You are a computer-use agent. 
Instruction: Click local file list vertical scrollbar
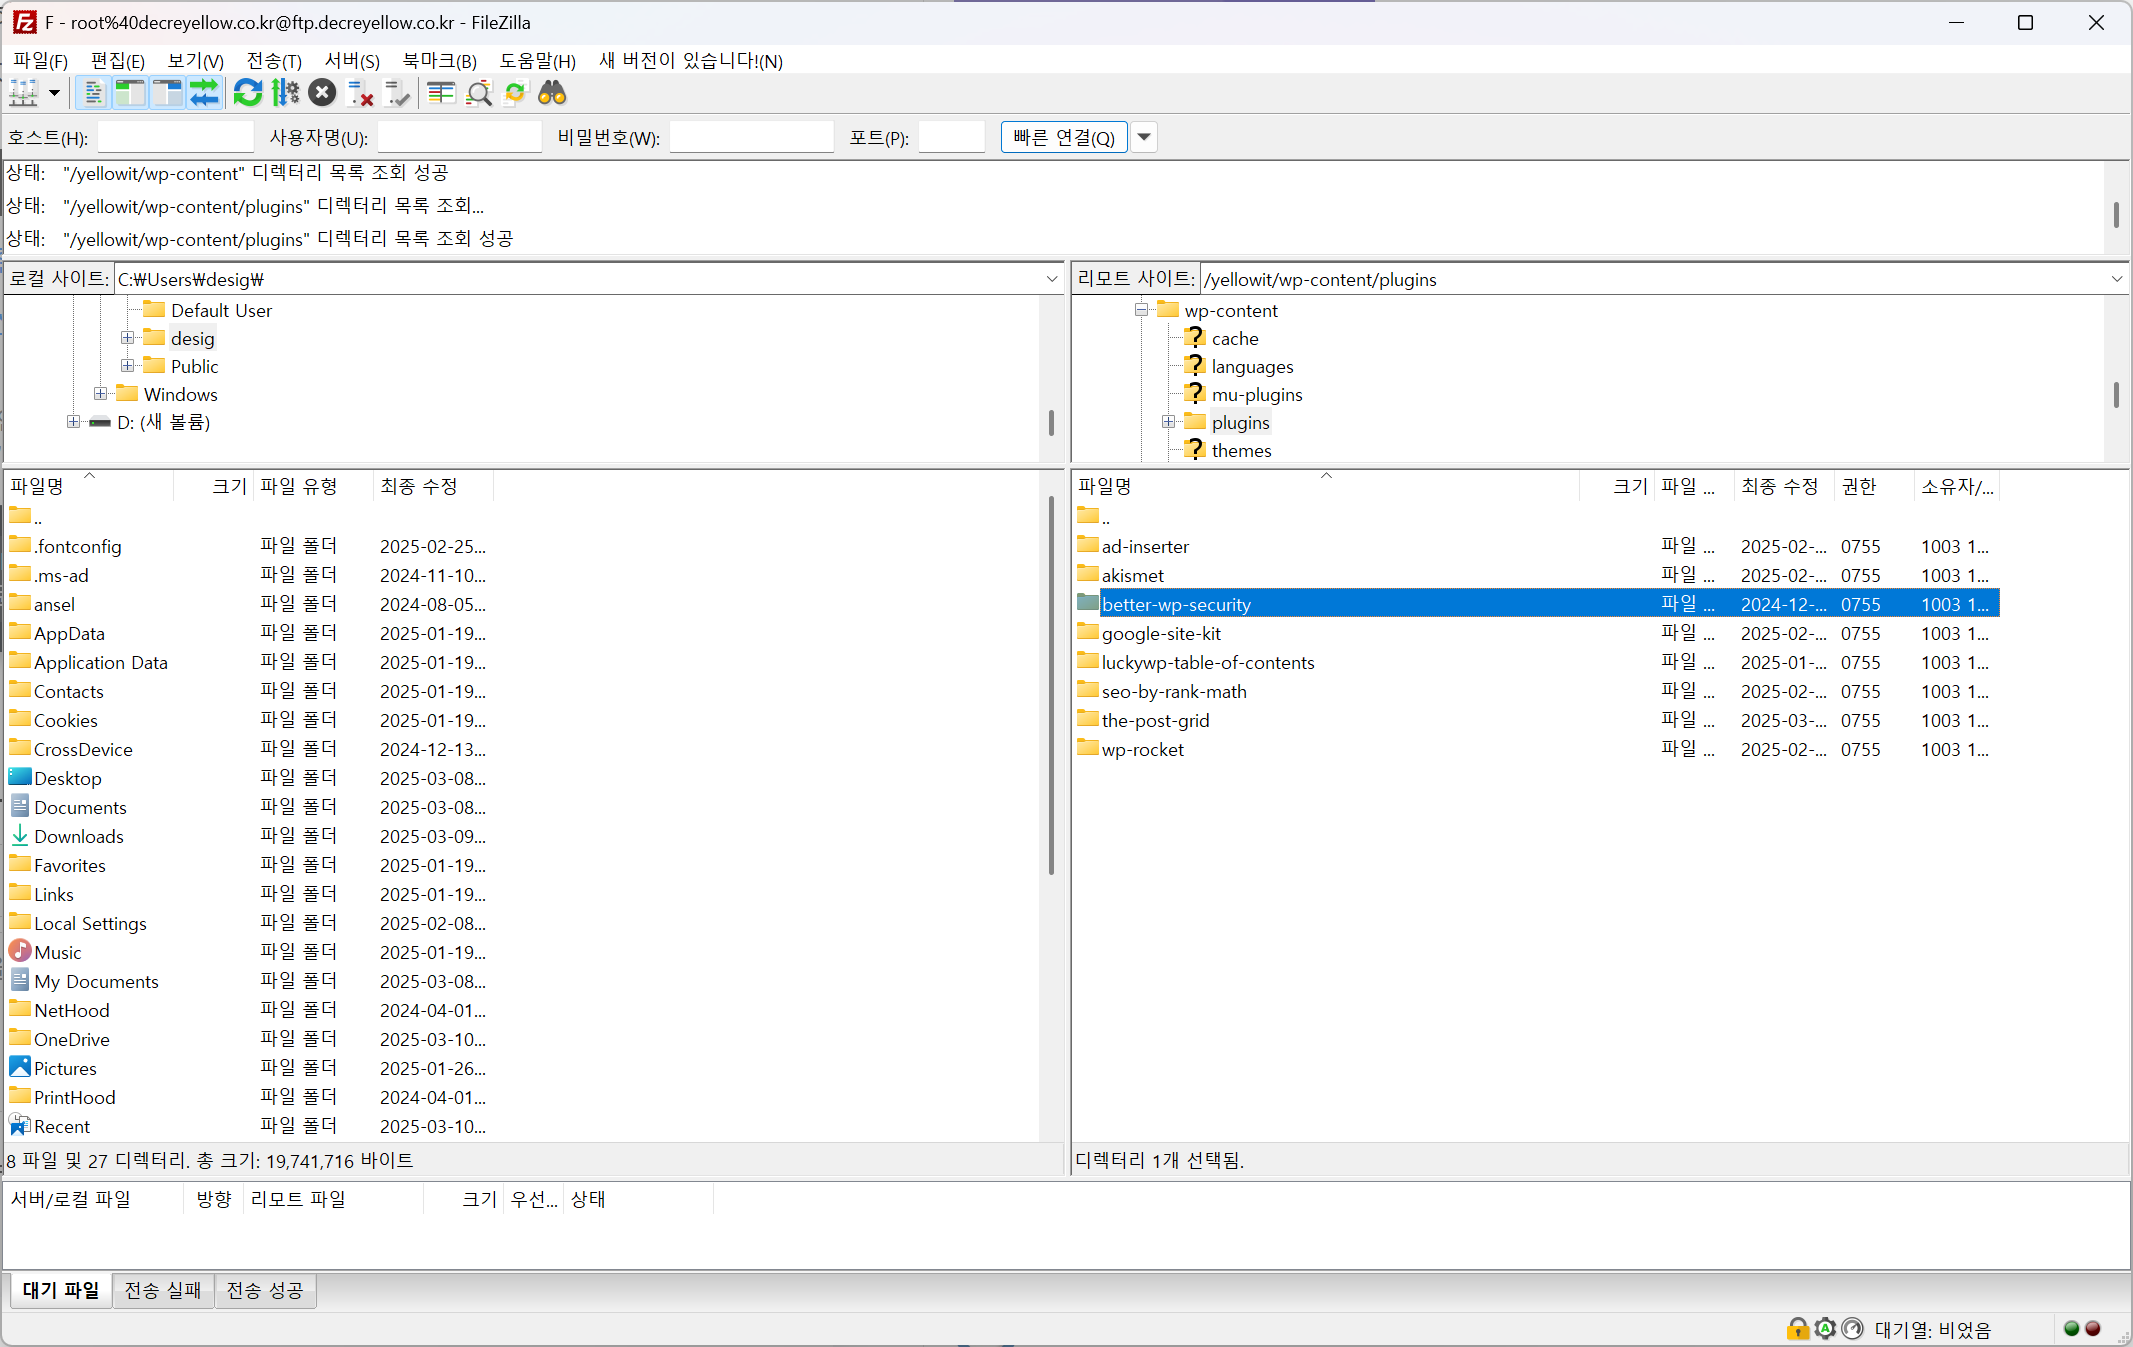tap(1051, 686)
